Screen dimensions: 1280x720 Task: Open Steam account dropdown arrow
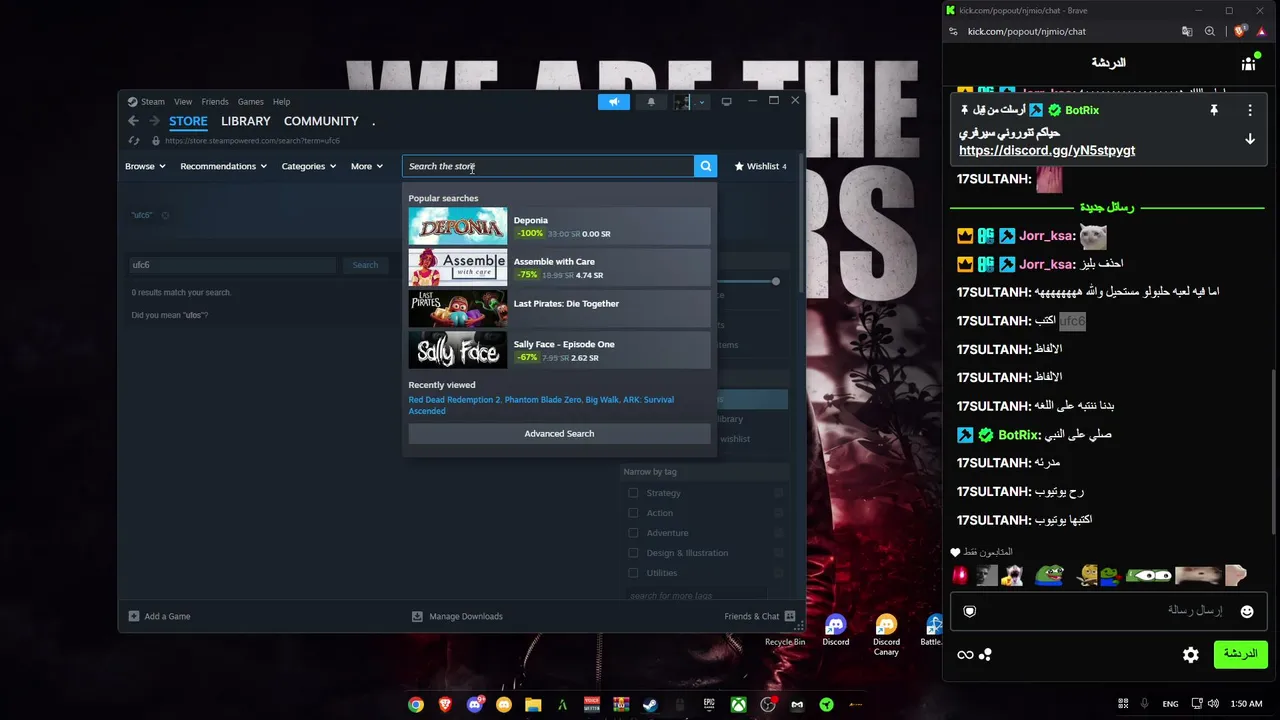702,102
